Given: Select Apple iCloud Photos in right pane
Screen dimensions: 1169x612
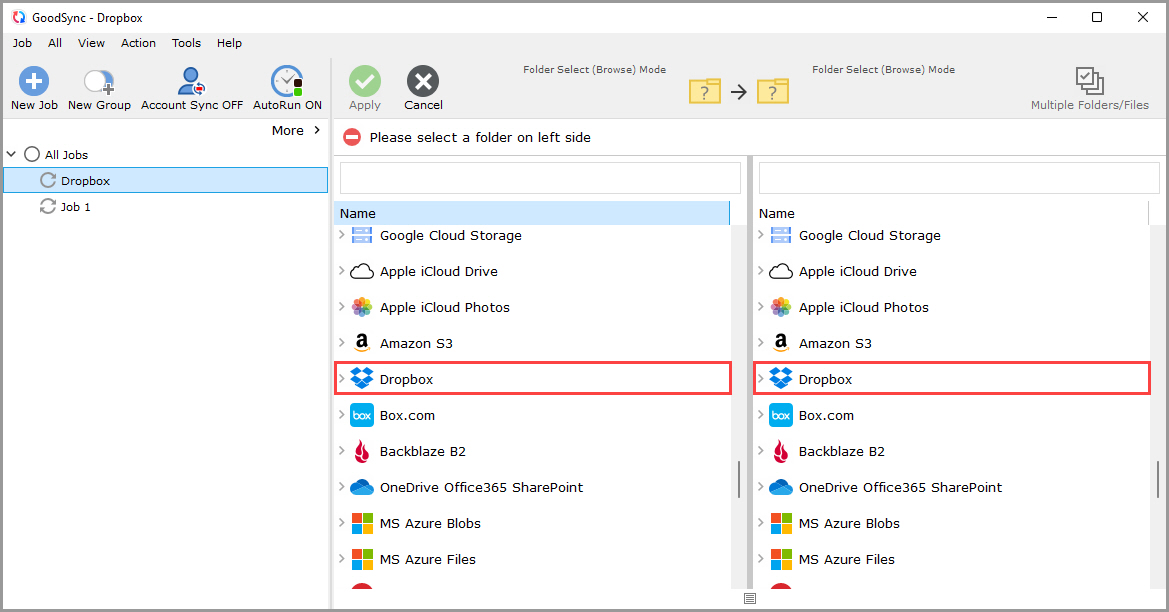Looking at the screenshot, I should [863, 307].
